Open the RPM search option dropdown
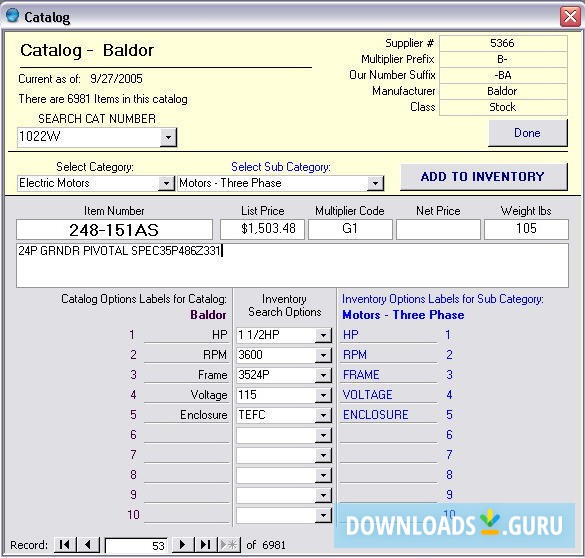This screenshot has height=558, width=585. [x=323, y=355]
